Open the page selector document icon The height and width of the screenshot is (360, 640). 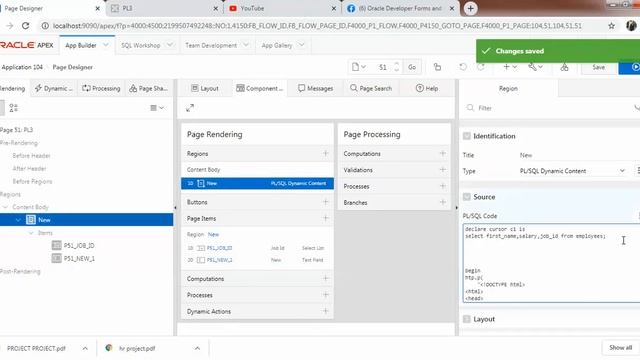pos(358,67)
